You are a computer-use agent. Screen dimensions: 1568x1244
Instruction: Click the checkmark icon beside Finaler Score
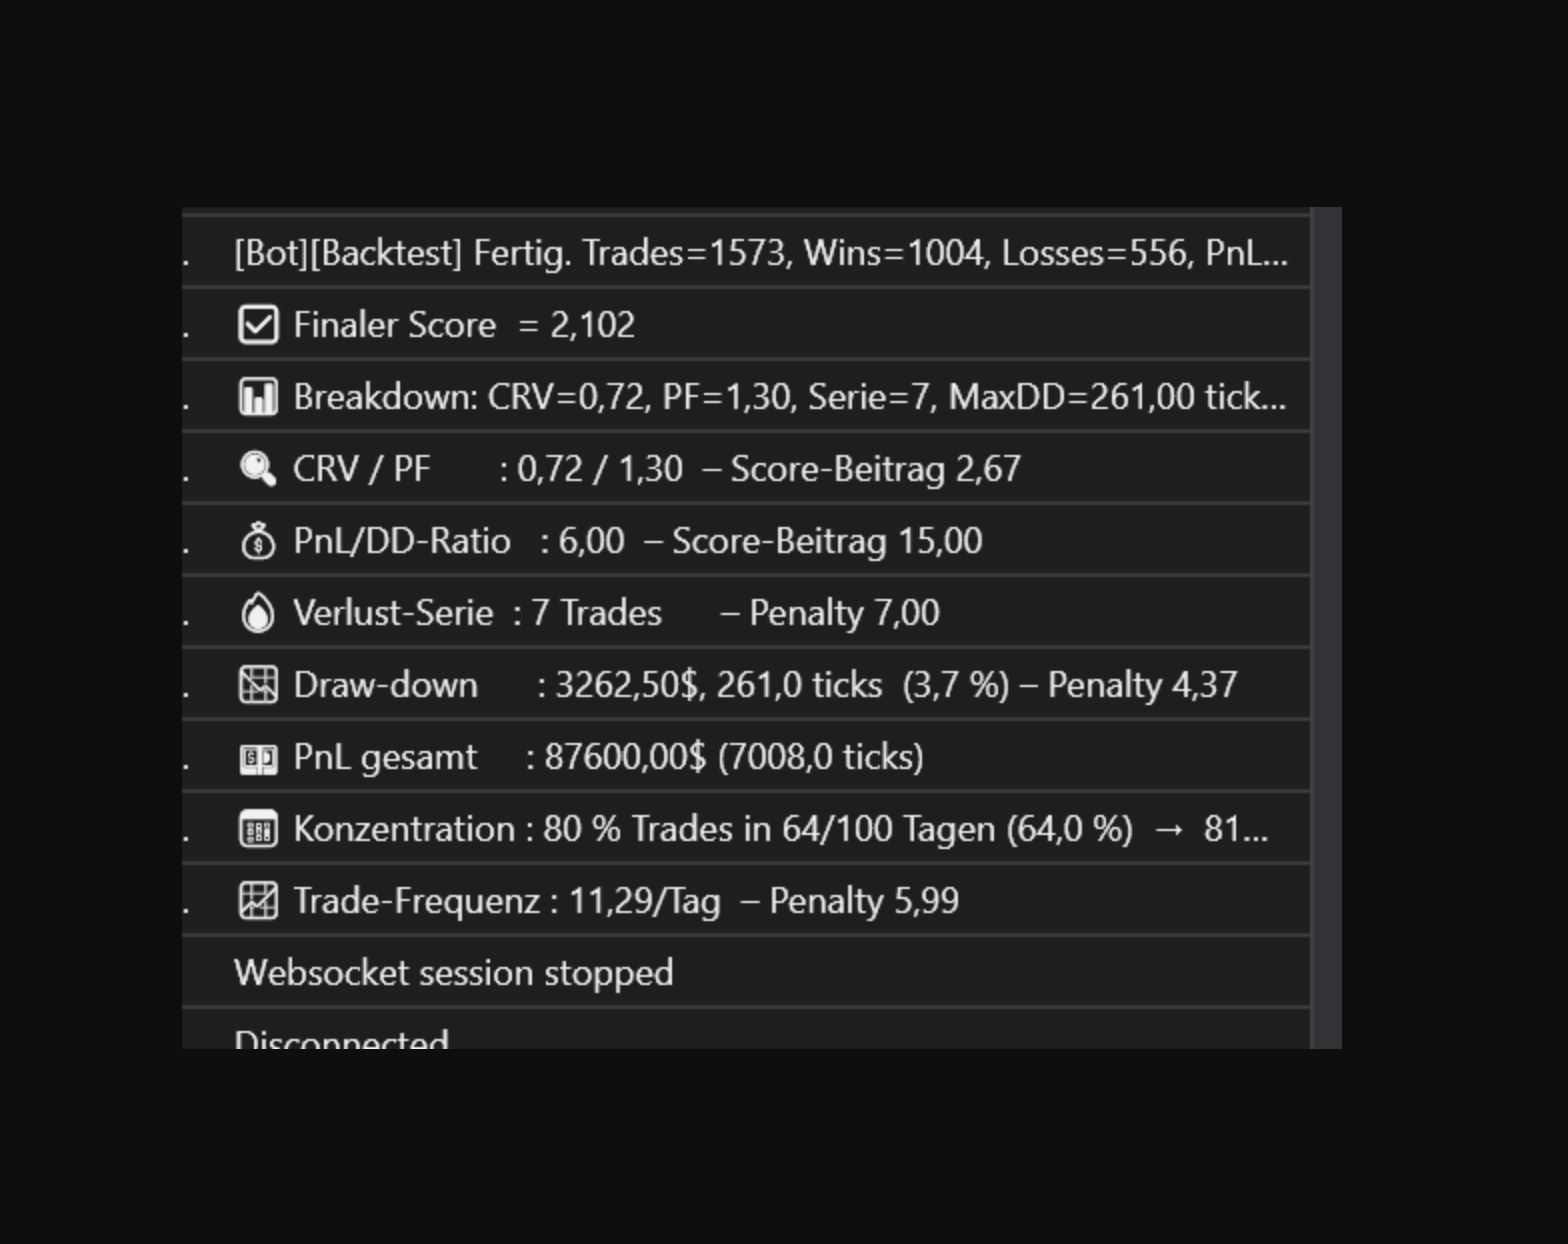258,325
